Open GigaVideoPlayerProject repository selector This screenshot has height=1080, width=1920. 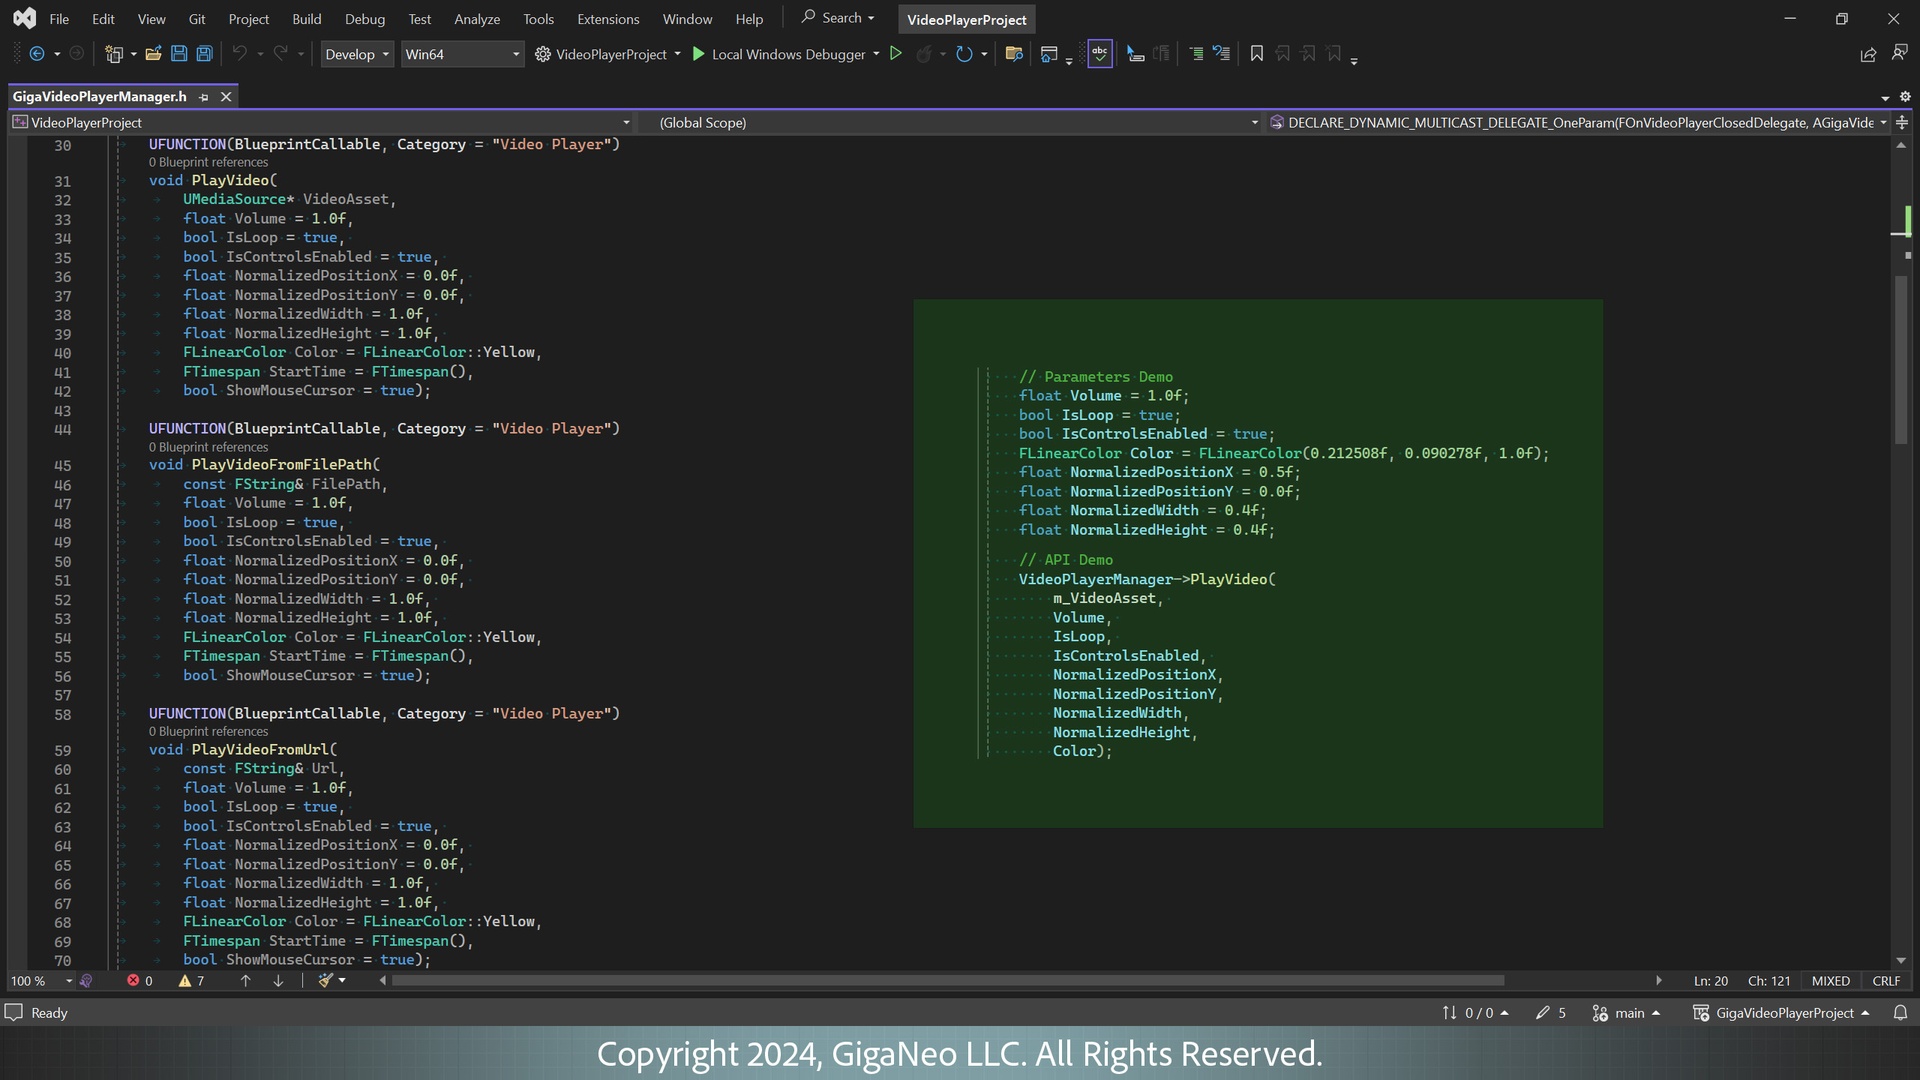click(x=1781, y=1013)
